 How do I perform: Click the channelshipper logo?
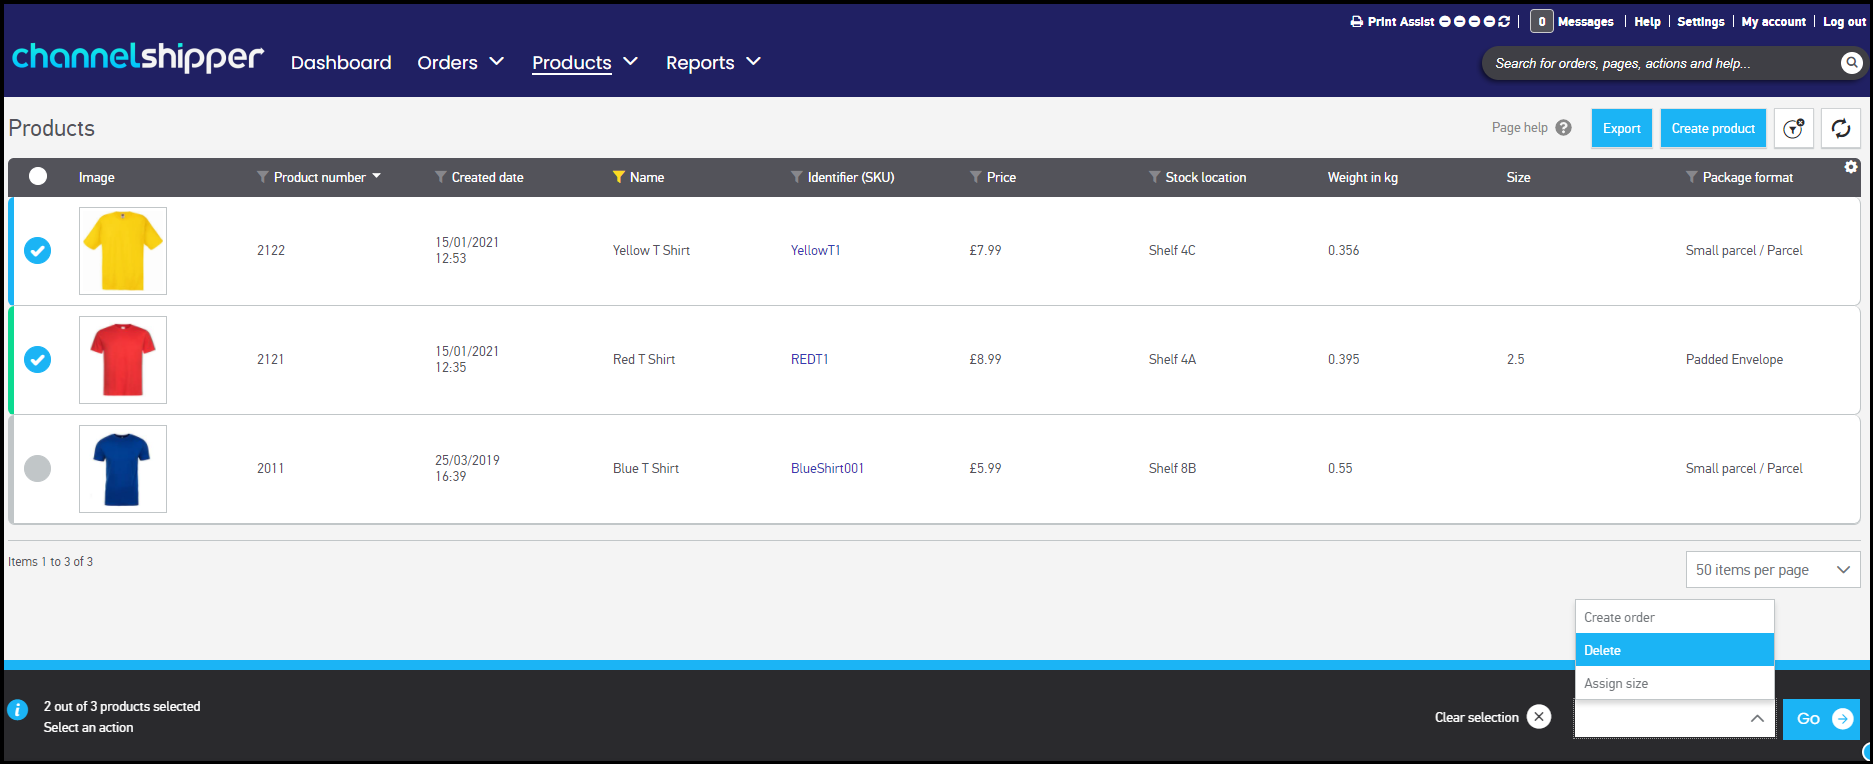coord(138,57)
